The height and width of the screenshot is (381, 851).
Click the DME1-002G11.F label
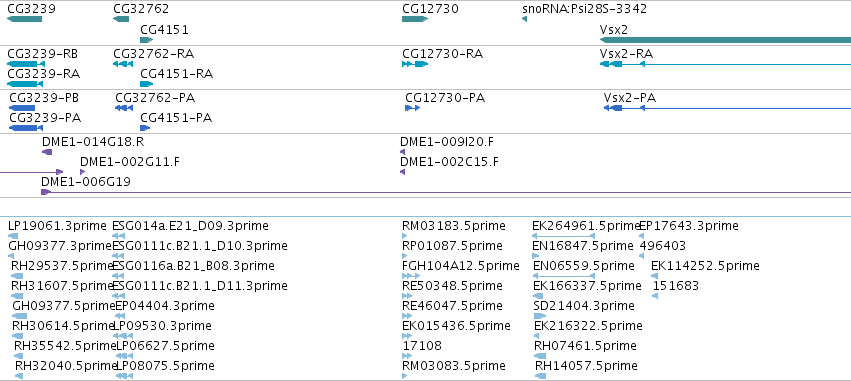click(x=130, y=162)
